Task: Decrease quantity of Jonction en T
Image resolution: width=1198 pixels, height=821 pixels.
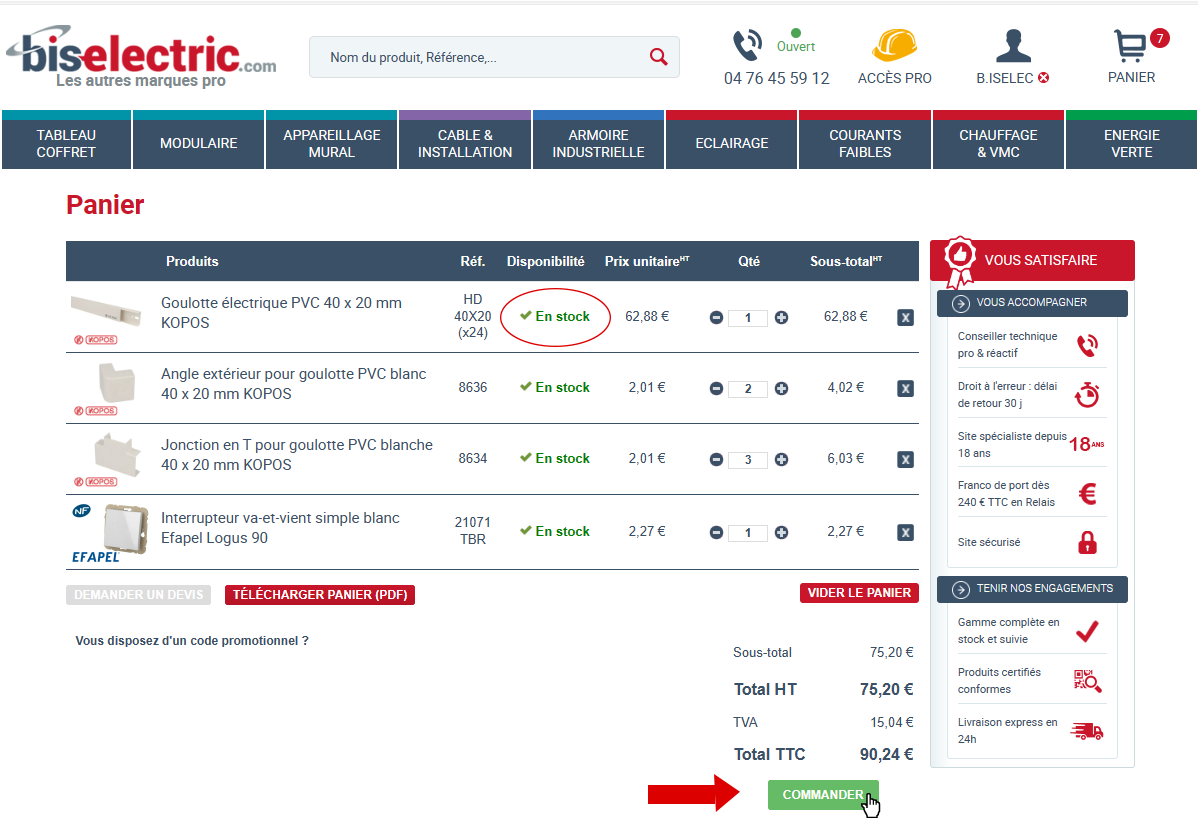Action: click(716, 459)
